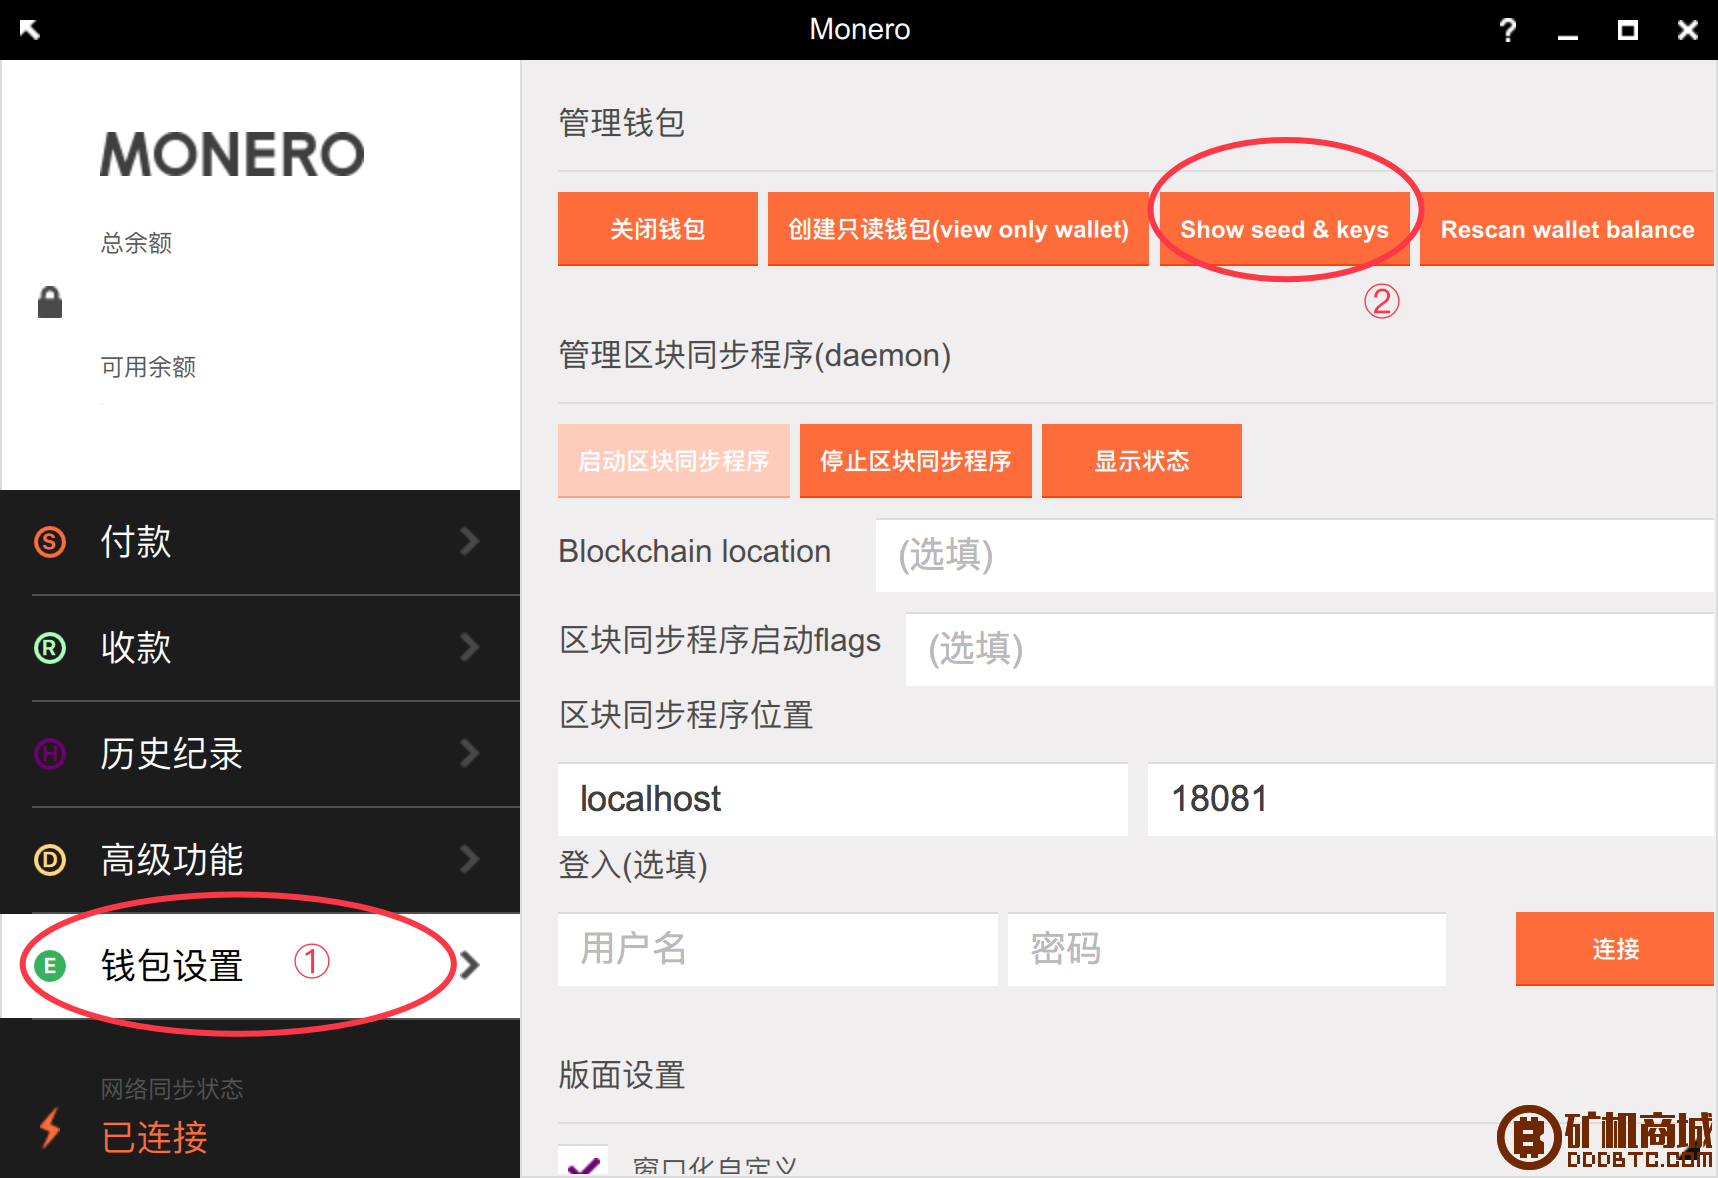Click the orange S icon beside 付款
Image resolution: width=1718 pixels, height=1178 pixels.
pyautogui.click(x=50, y=541)
